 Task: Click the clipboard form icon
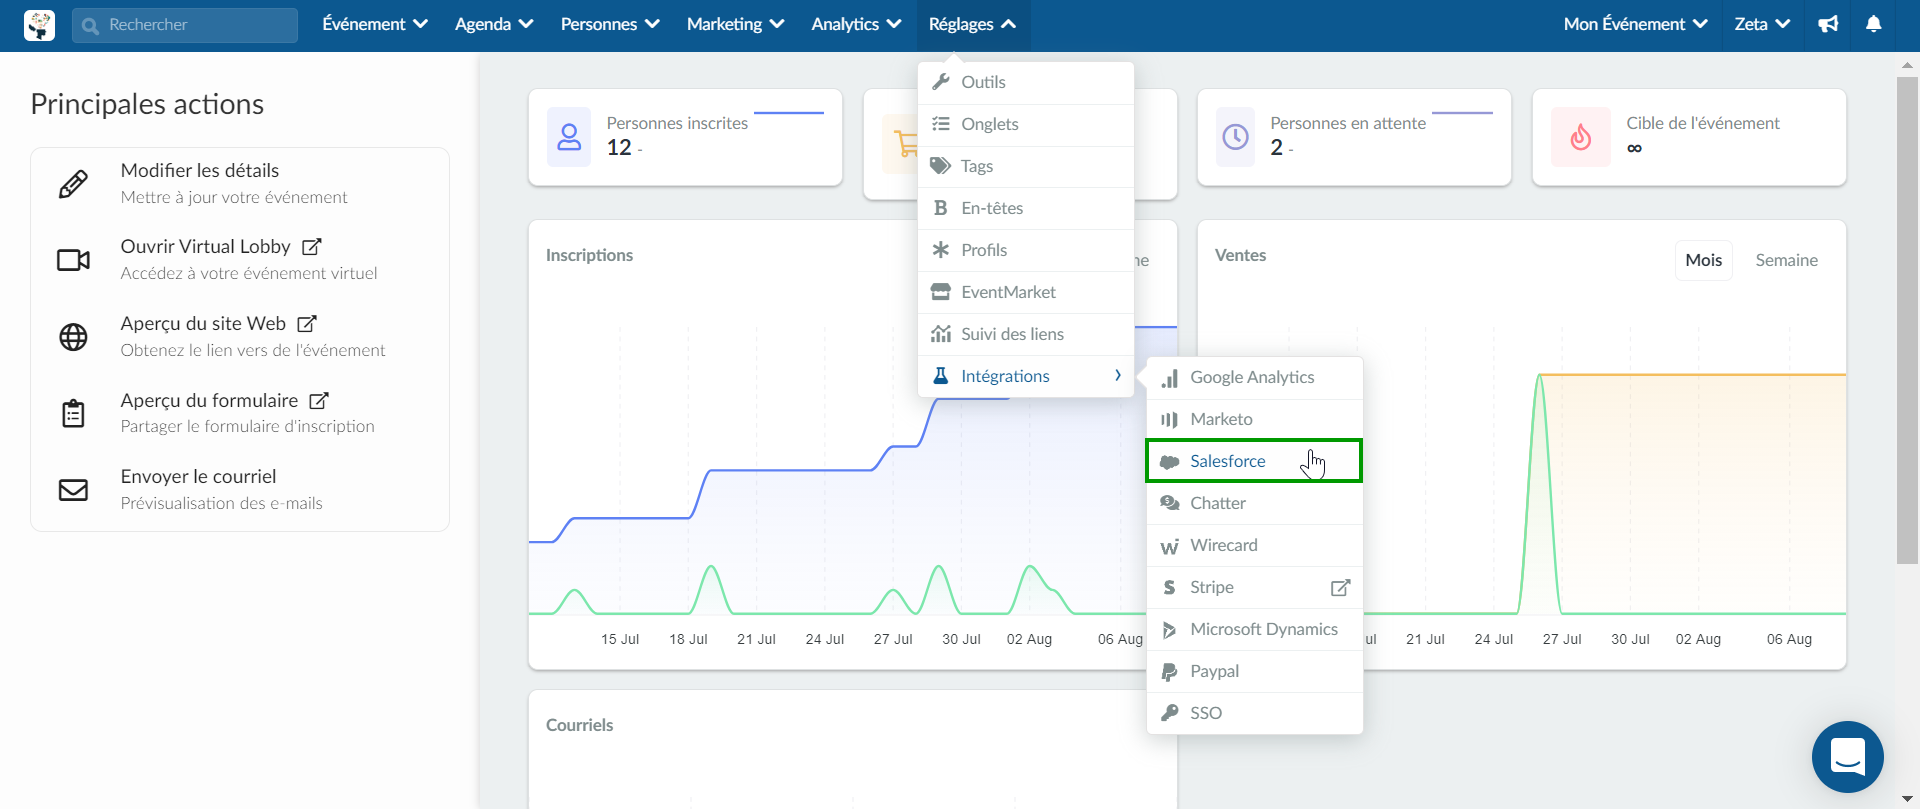73,413
